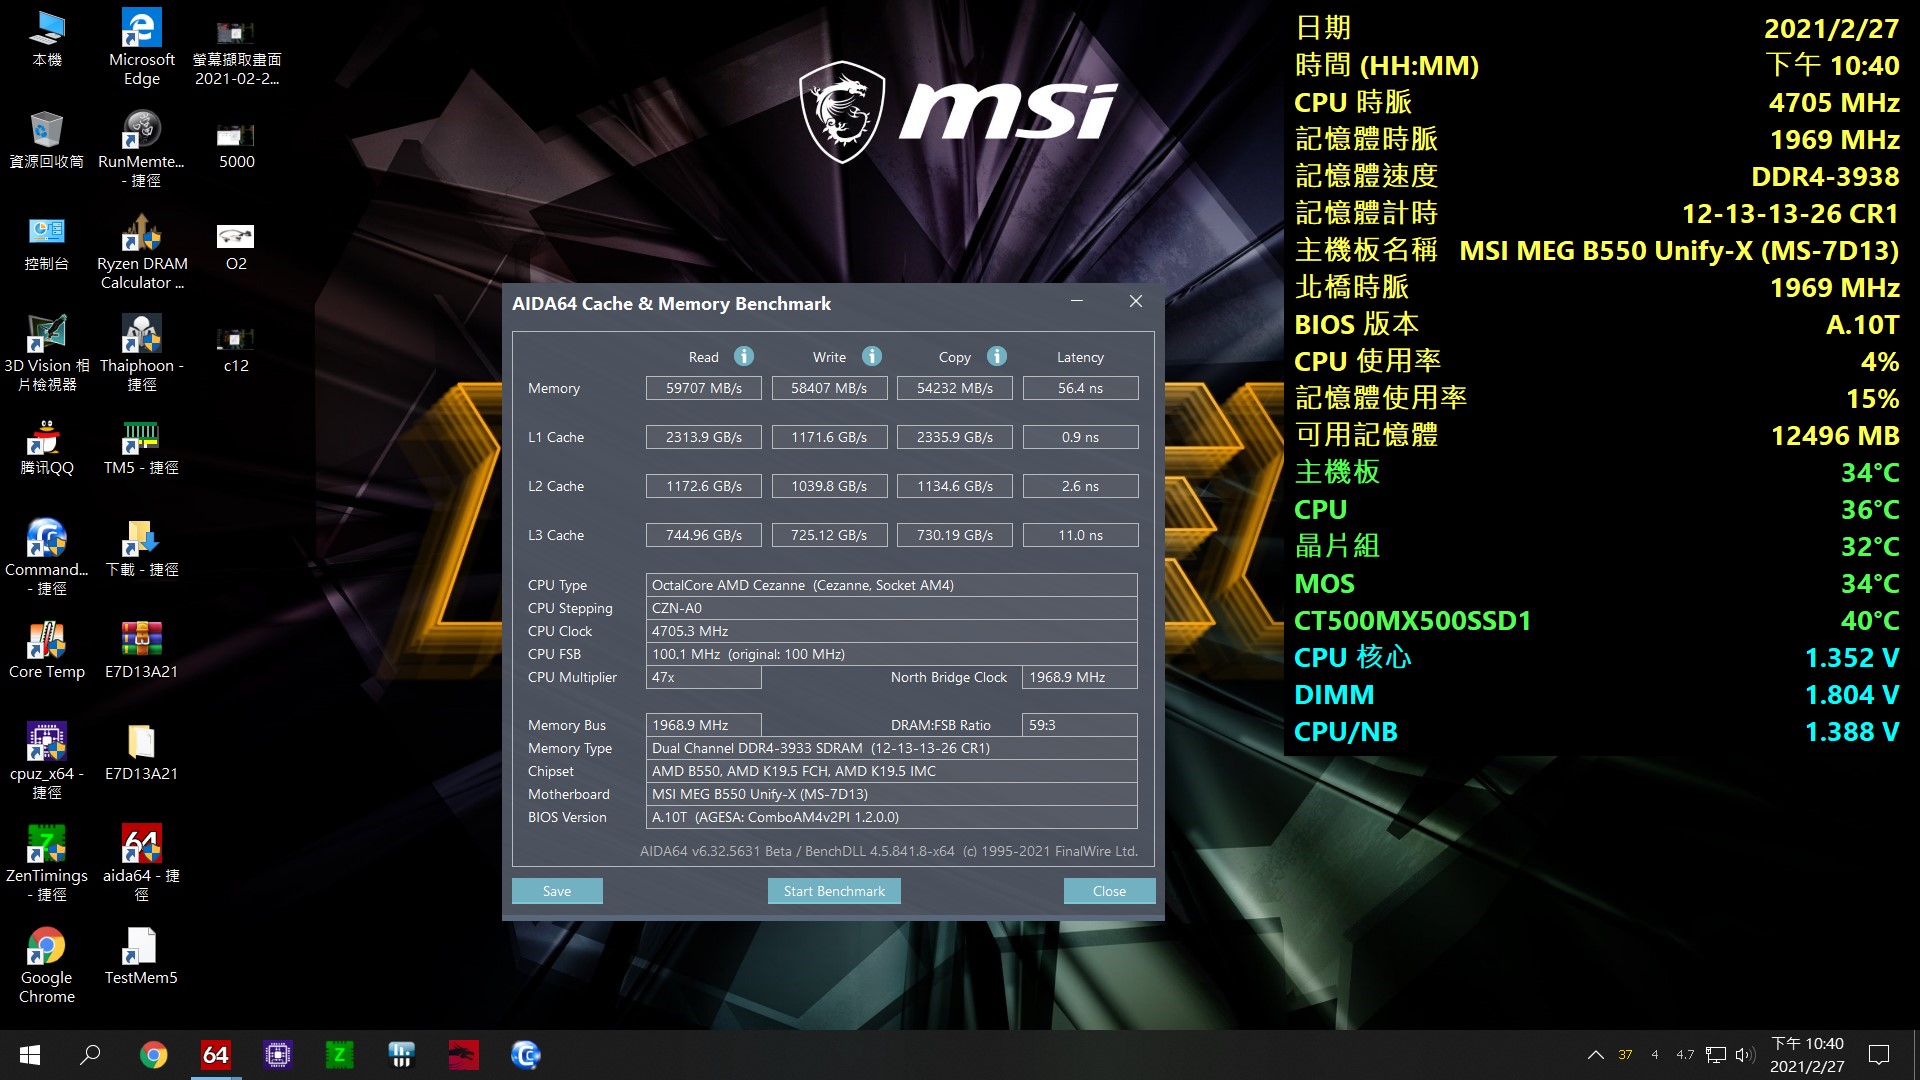The height and width of the screenshot is (1080, 1920).
Task: Open the 資源回收筒 recycle bin icon
Action: click(47, 140)
